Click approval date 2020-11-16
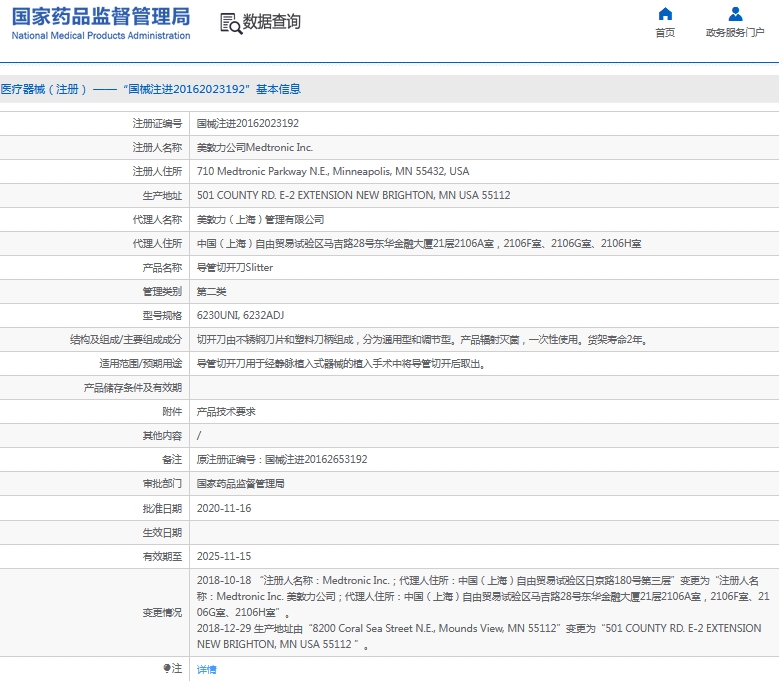 (224, 508)
